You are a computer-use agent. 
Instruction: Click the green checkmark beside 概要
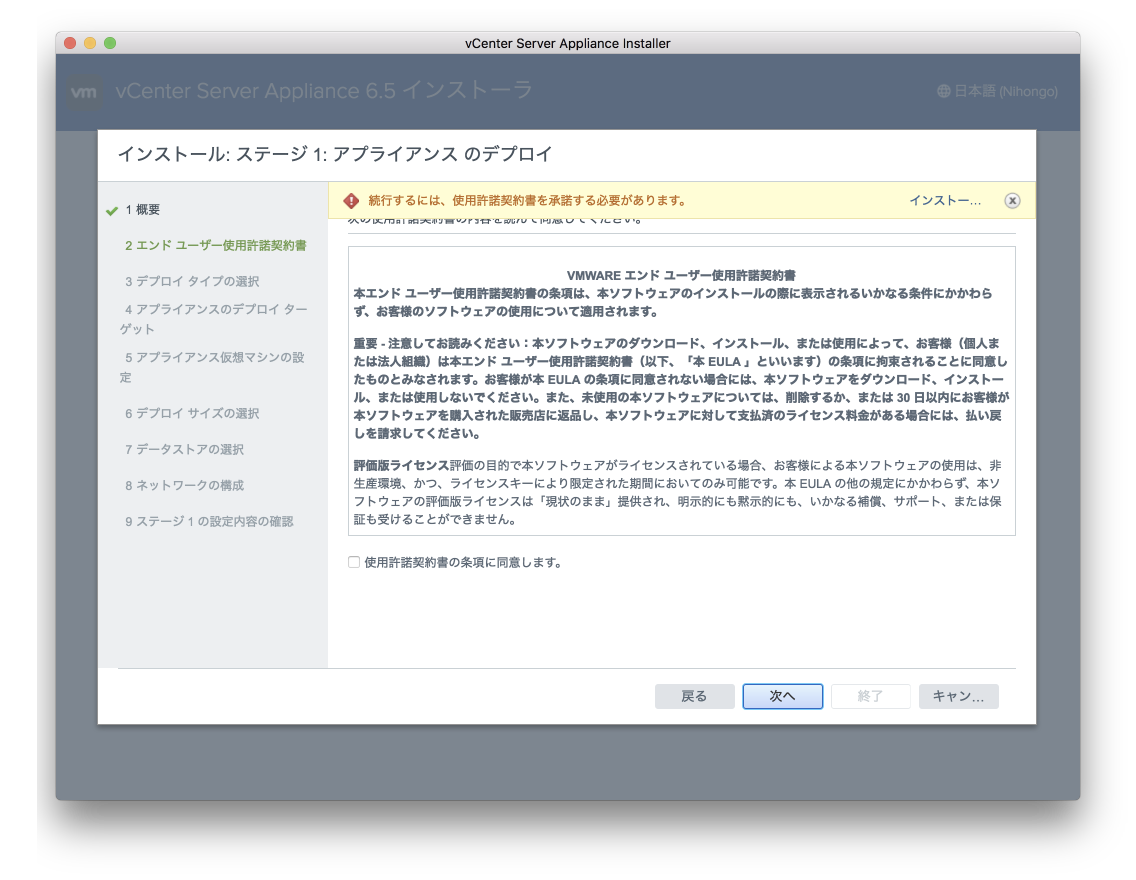pos(112,211)
